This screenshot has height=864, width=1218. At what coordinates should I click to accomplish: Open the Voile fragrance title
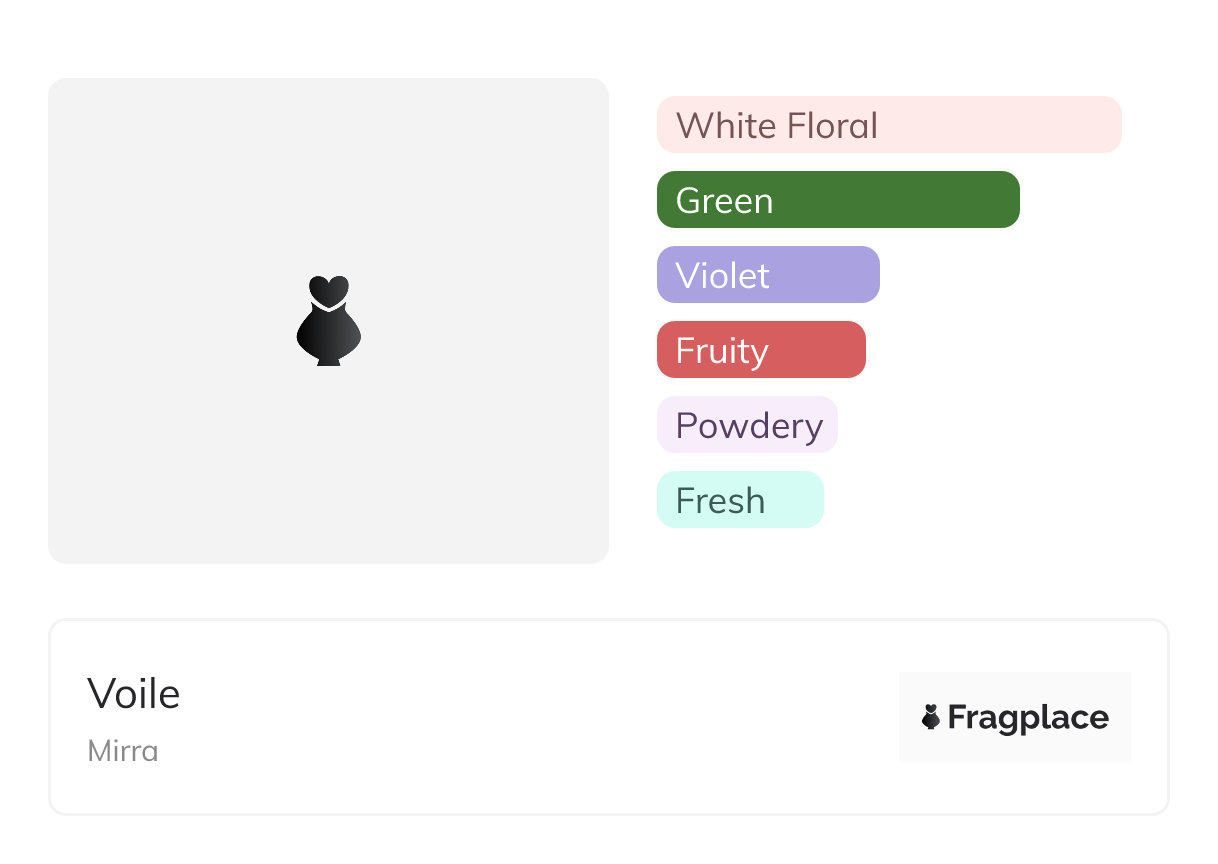tap(134, 693)
